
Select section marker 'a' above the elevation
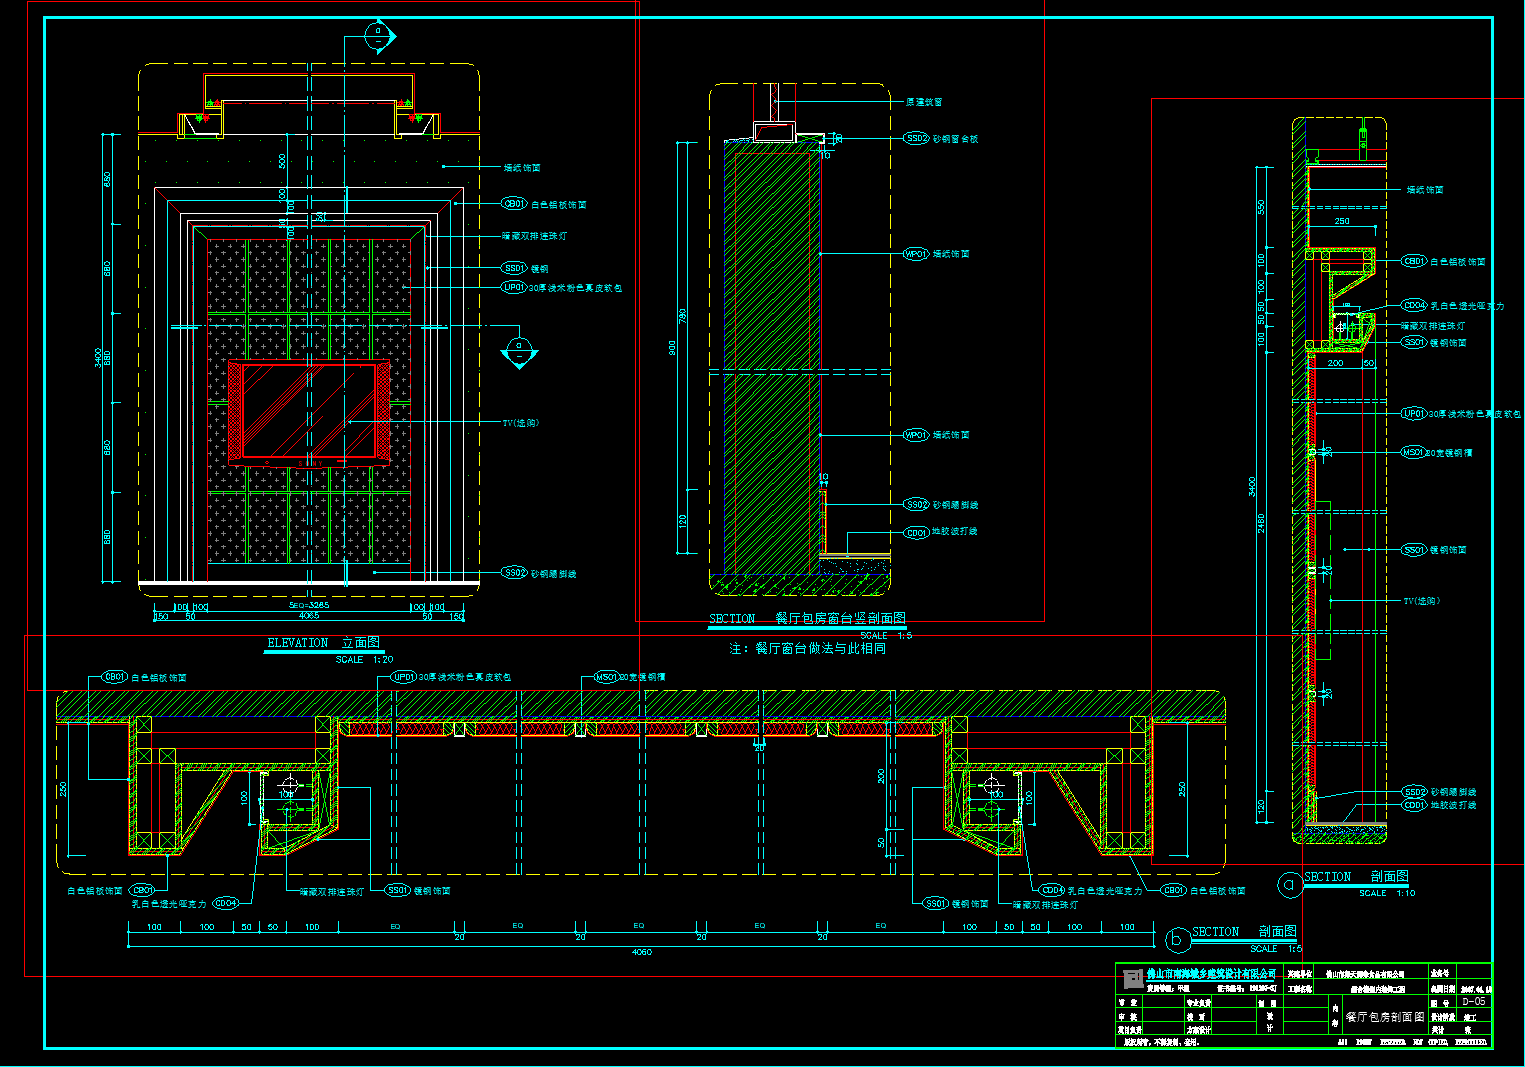[378, 36]
